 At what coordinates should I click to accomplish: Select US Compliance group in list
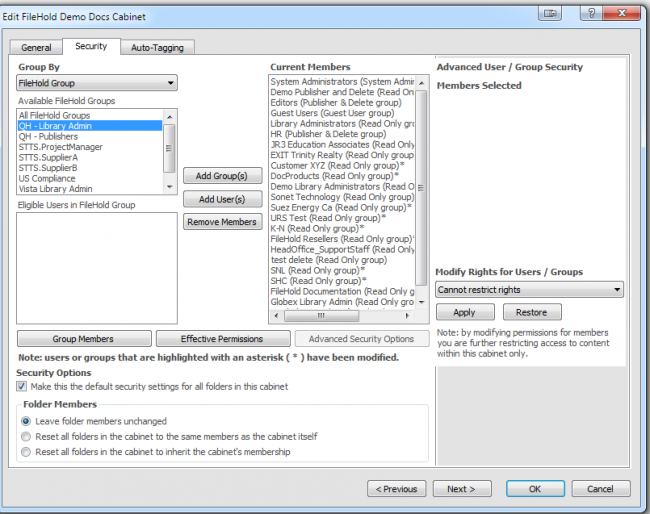[46, 178]
